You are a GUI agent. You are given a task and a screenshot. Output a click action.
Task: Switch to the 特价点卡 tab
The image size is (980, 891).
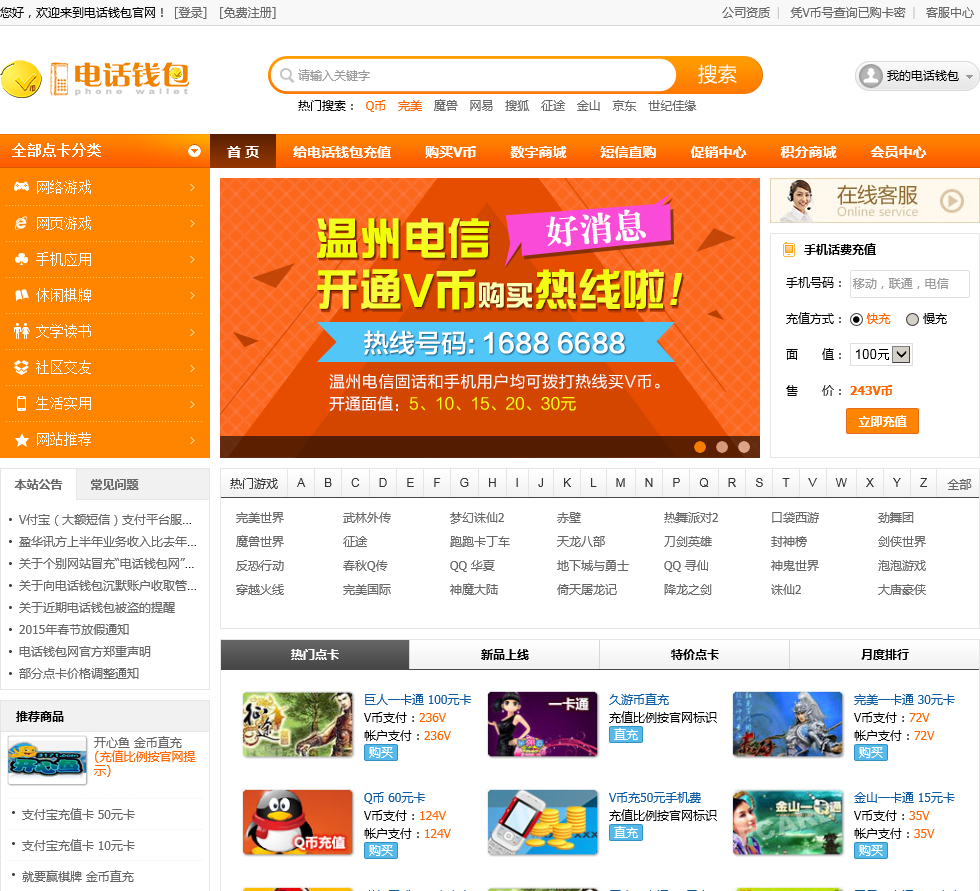(x=694, y=654)
